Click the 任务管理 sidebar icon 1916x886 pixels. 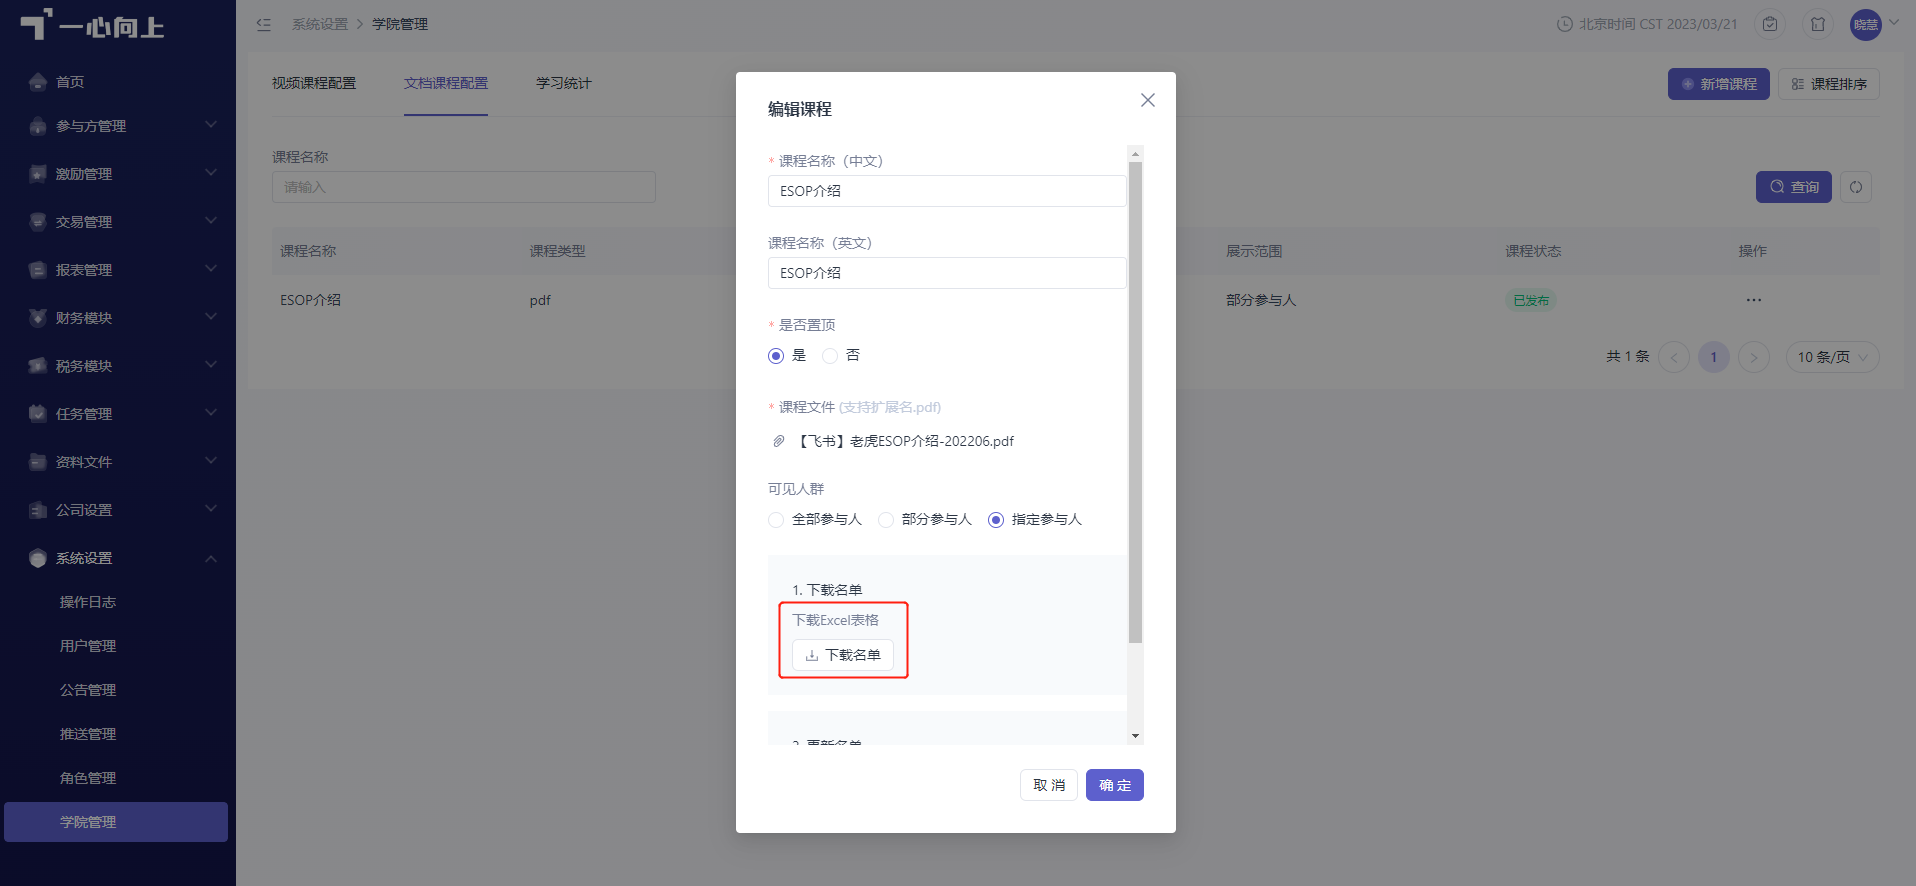38,414
